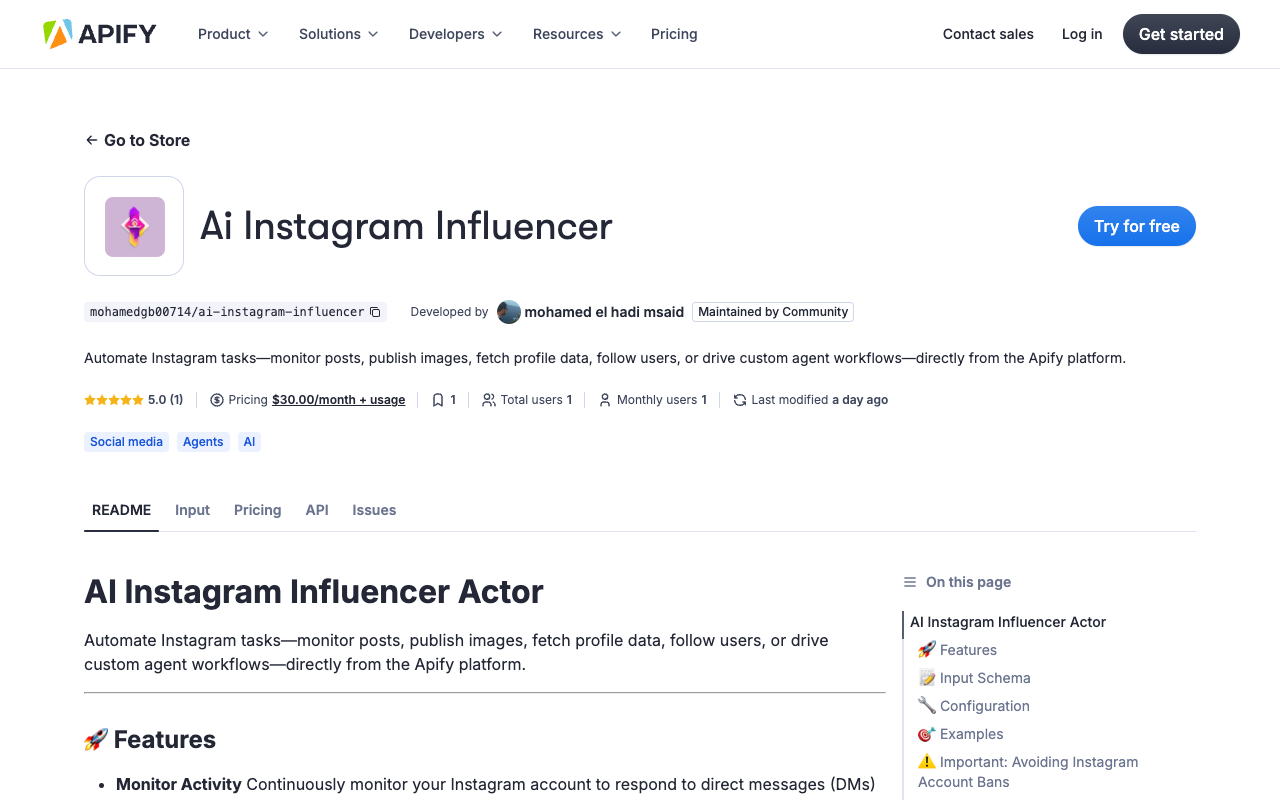1280x800 pixels.
Task: Click the bookmark icon showing 1
Action: coord(438,400)
